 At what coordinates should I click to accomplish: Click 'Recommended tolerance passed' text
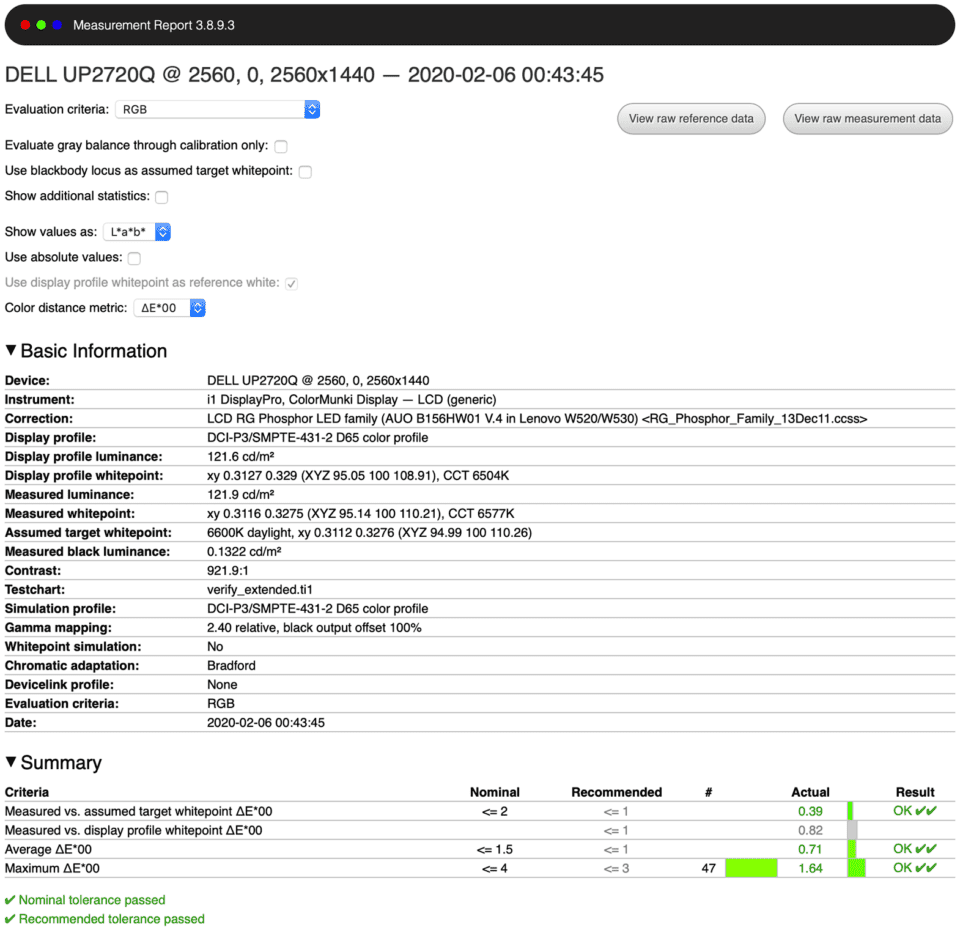pyautogui.click(x=111, y=919)
